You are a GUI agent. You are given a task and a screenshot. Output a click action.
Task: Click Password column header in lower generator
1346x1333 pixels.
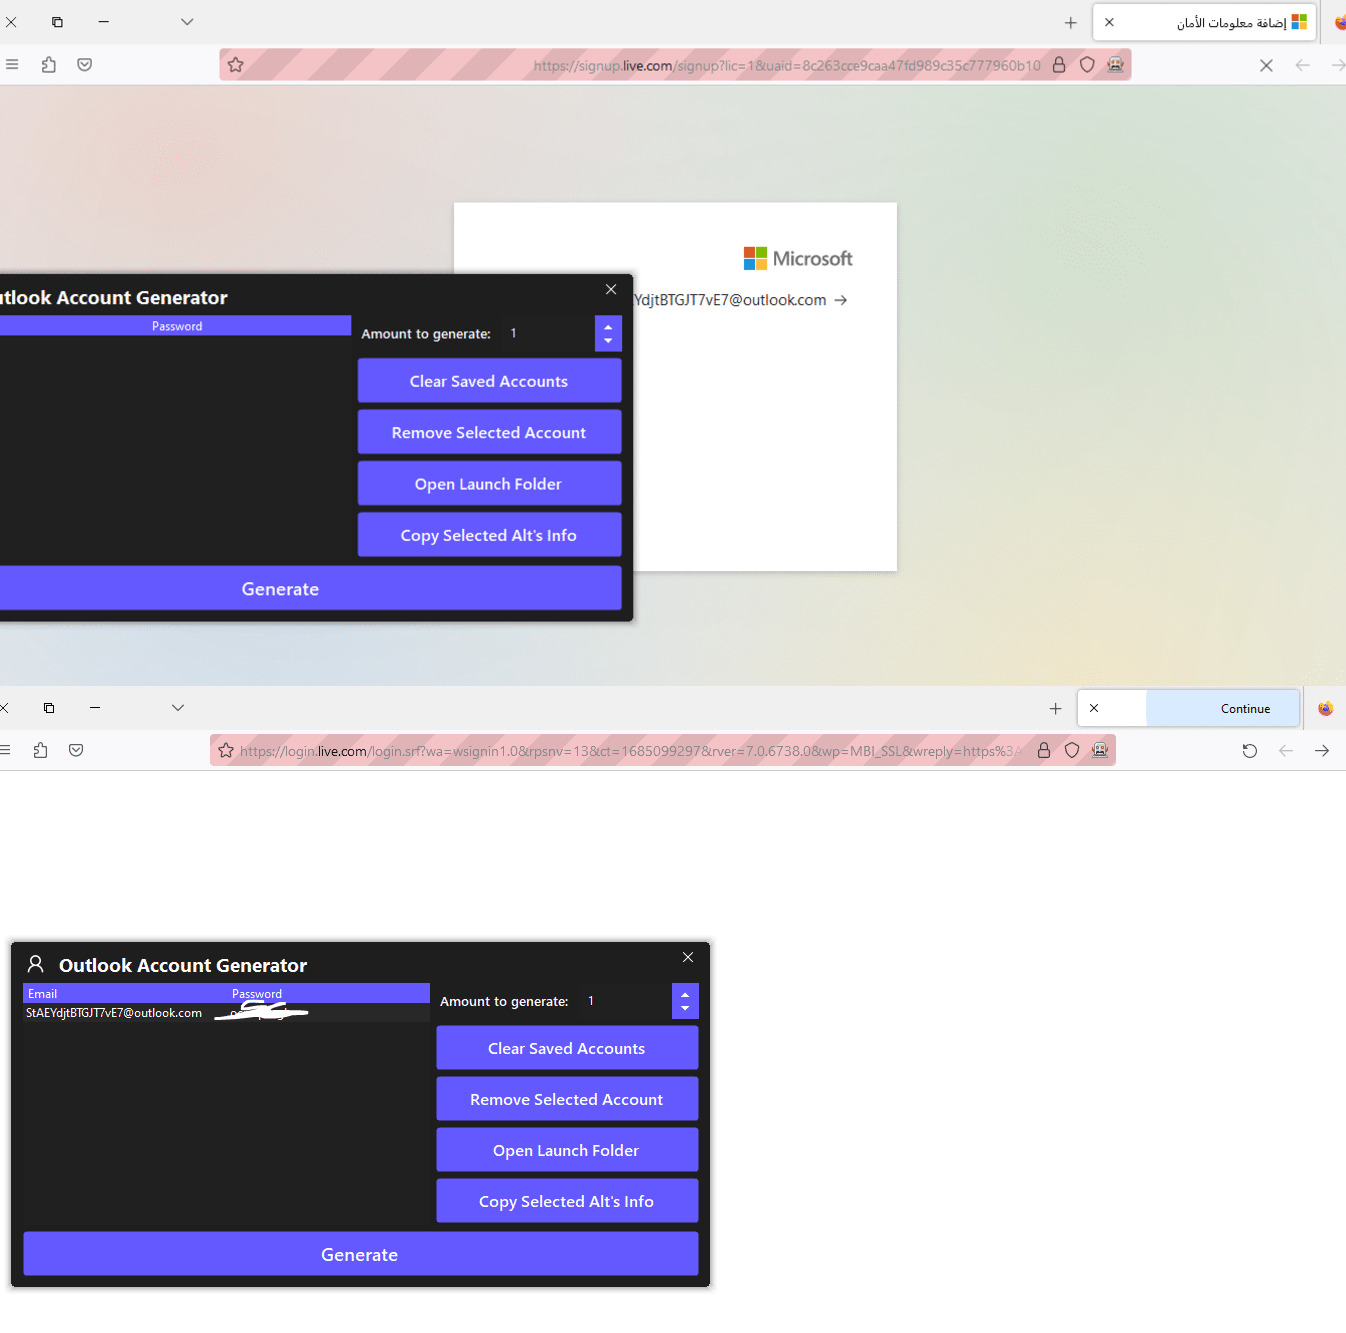click(x=329, y=994)
